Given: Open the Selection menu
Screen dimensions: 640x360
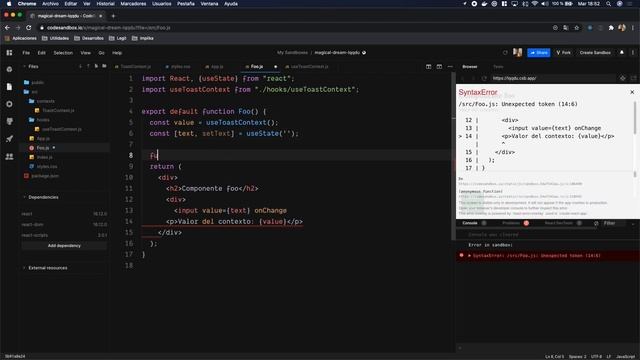Looking at the screenshot, I should pos(63,53).
